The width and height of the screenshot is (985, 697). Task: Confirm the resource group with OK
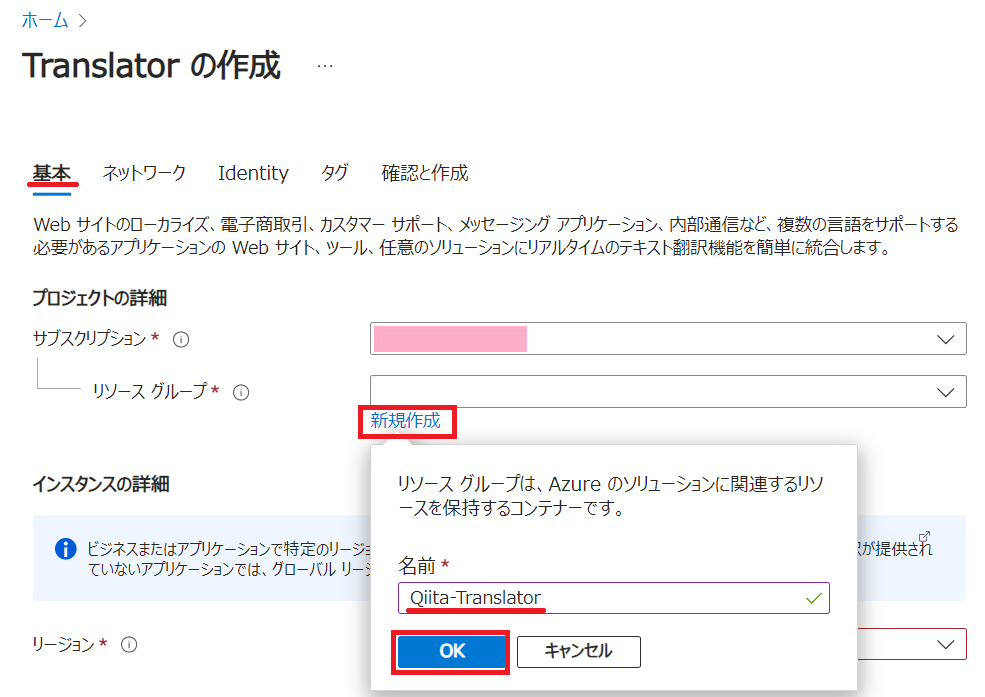tap(452, 651)
